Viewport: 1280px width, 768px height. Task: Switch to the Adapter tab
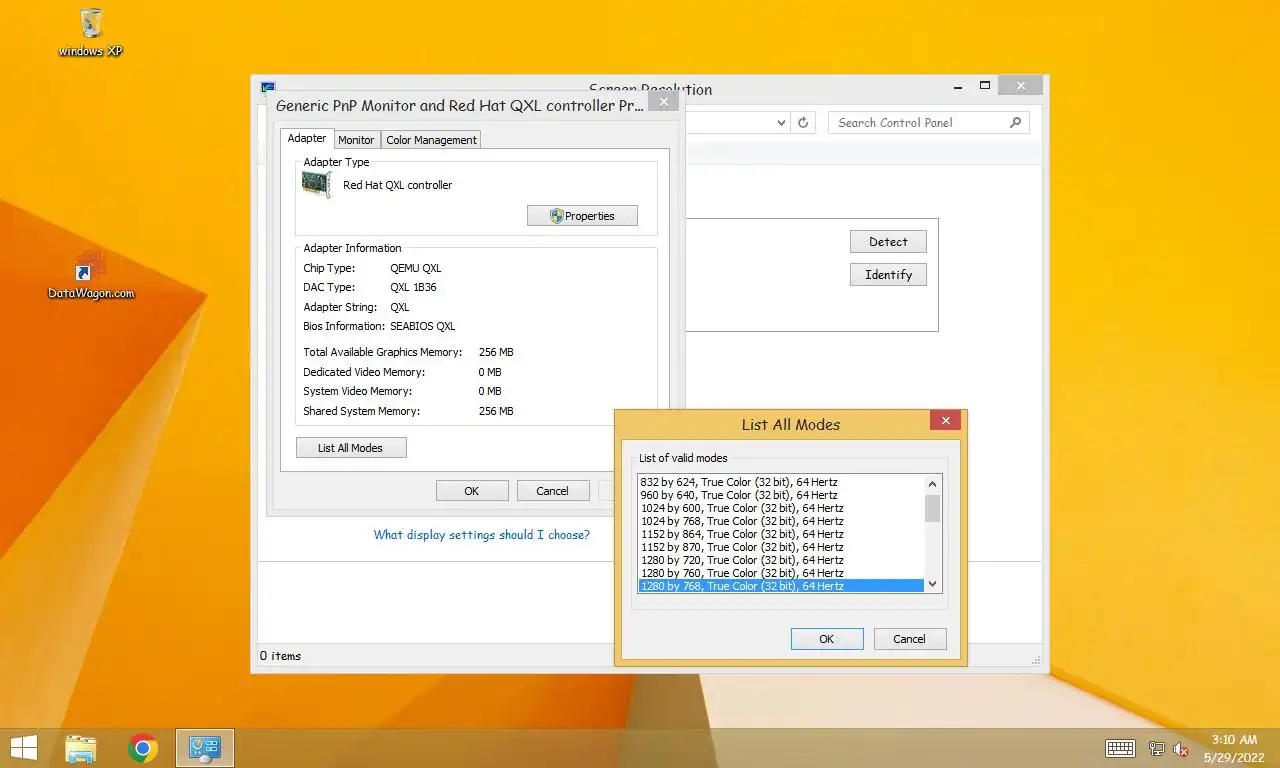[x=307, y=138]
